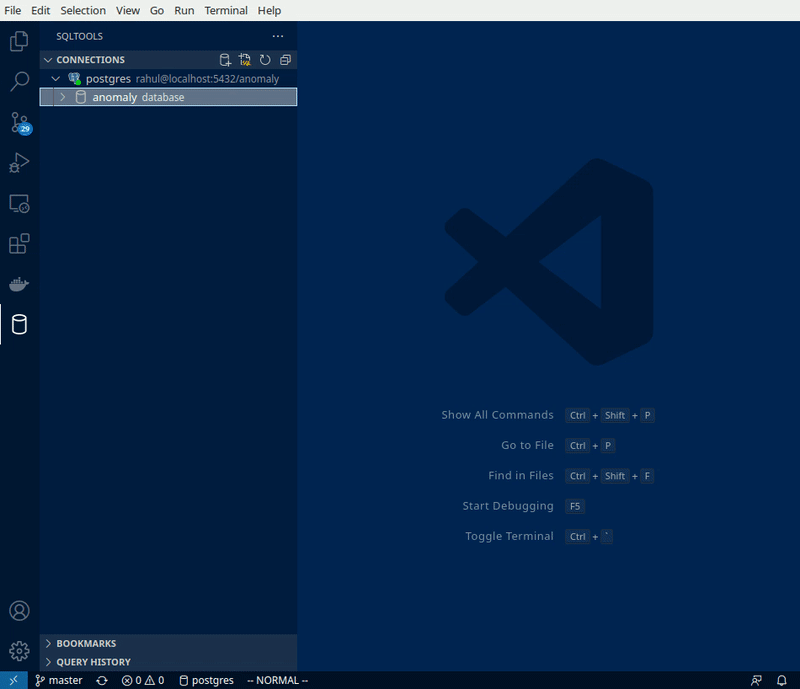Screen dimensions: 800x689
Task: Click the master branch in status bar
Action: tap(59, 680)
